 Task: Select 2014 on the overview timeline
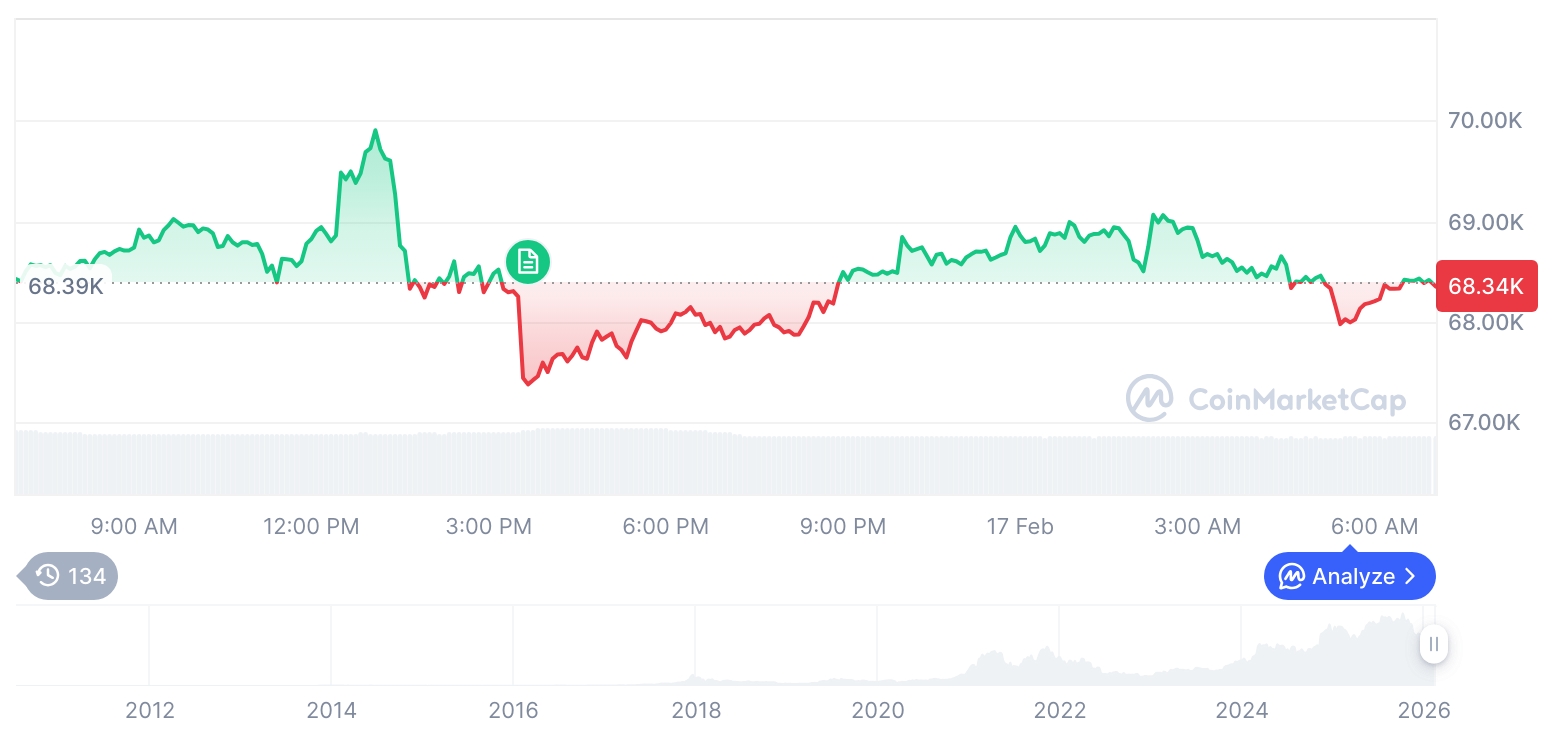tap(331, 710)
